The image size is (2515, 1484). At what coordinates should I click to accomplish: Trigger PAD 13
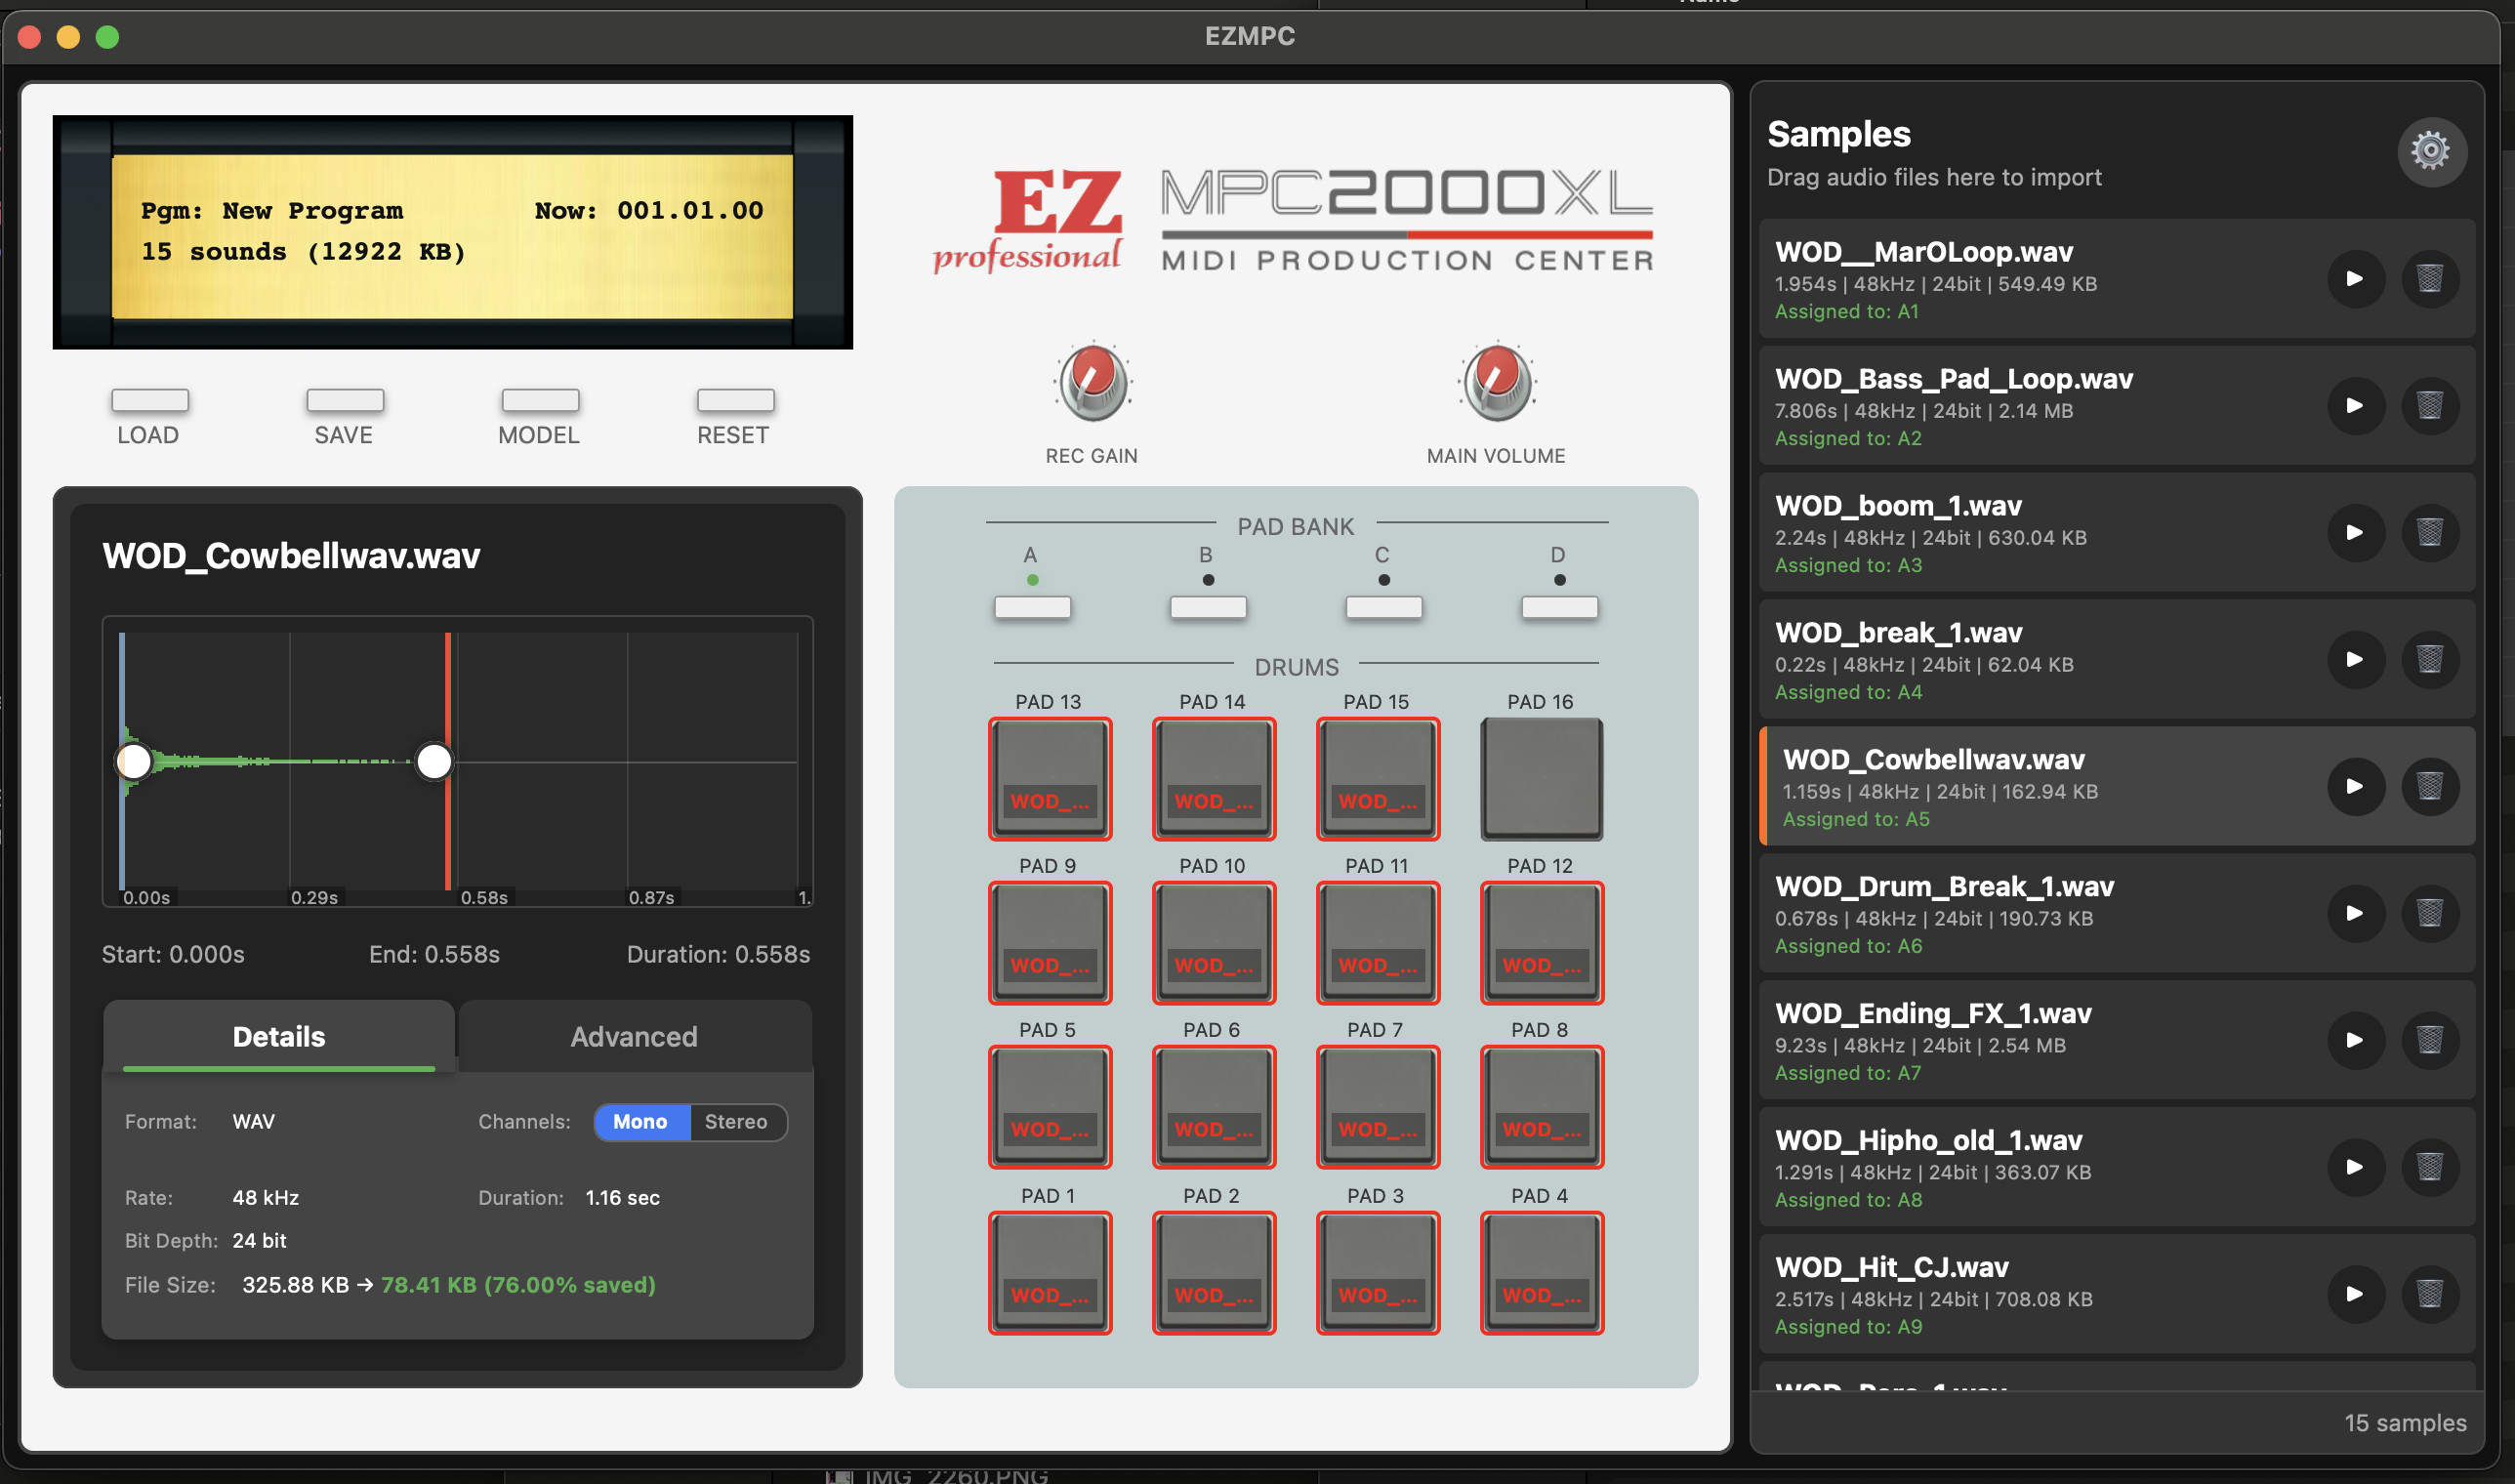[1050, 779]
